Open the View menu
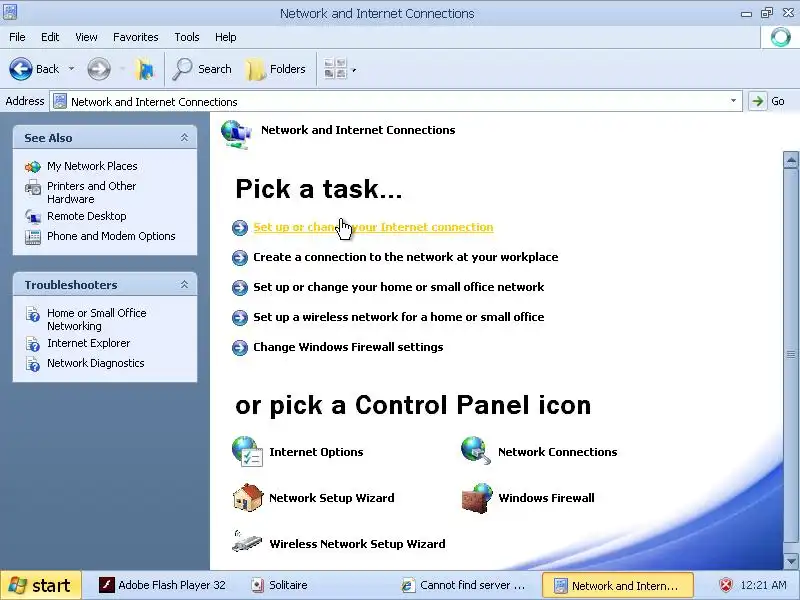The image size is (800, 600). [x=86, y=37]
